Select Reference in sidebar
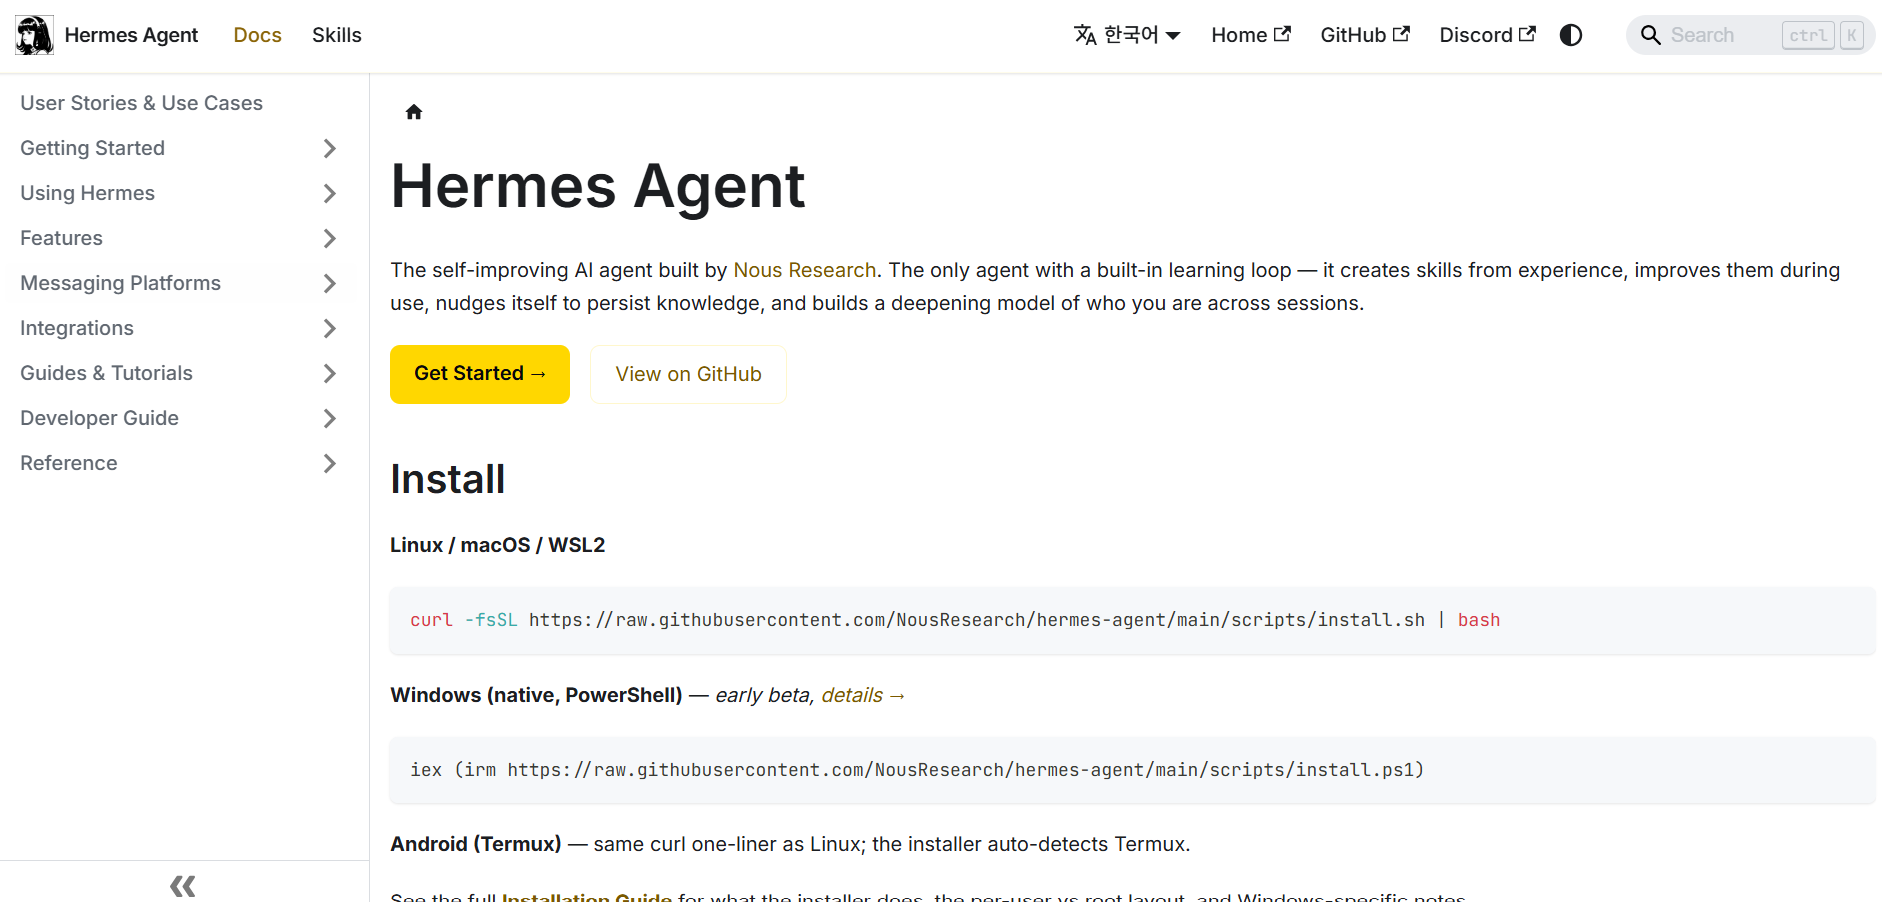This screenshot has height=902, width=1882. [x=69, y=463]
